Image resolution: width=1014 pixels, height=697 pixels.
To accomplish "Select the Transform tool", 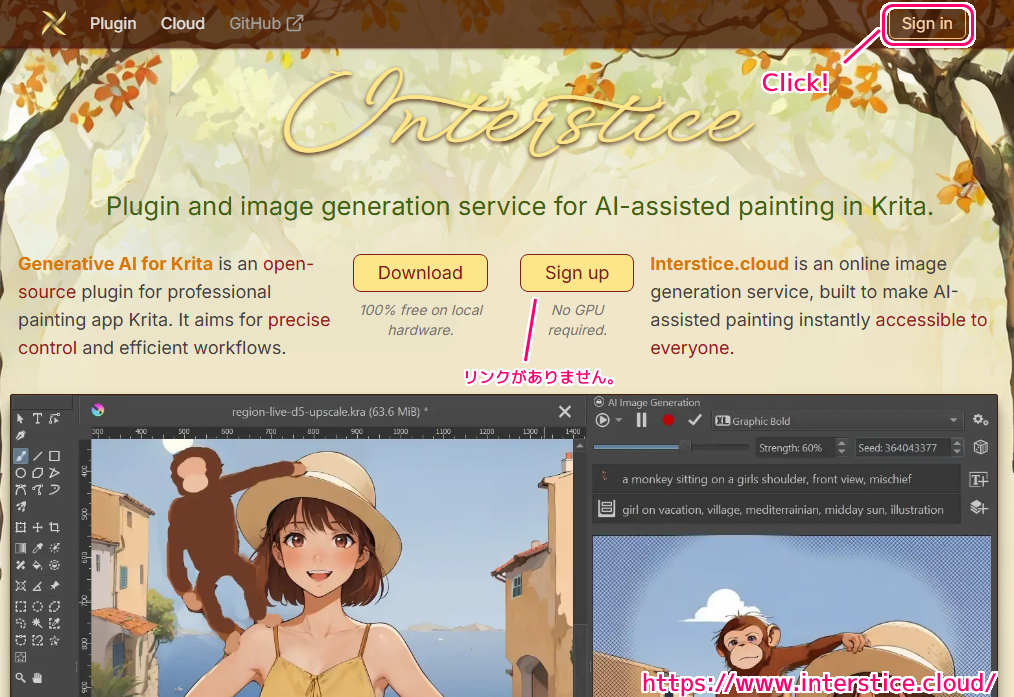I will click(x=20, y=528).
